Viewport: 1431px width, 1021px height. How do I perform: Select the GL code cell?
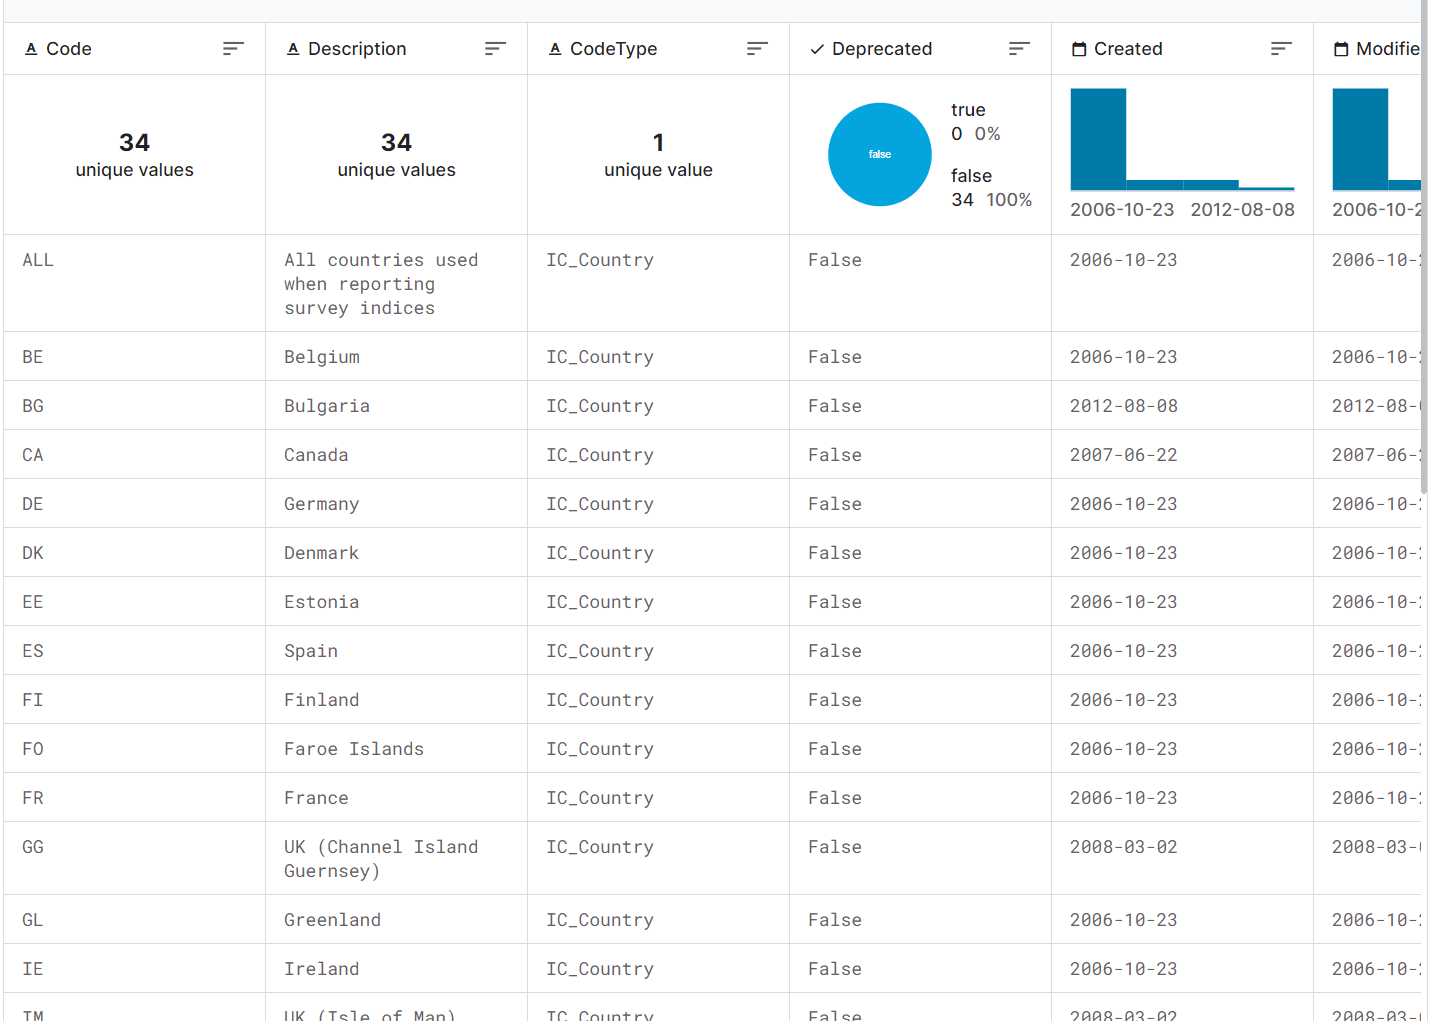pos(135,920)
